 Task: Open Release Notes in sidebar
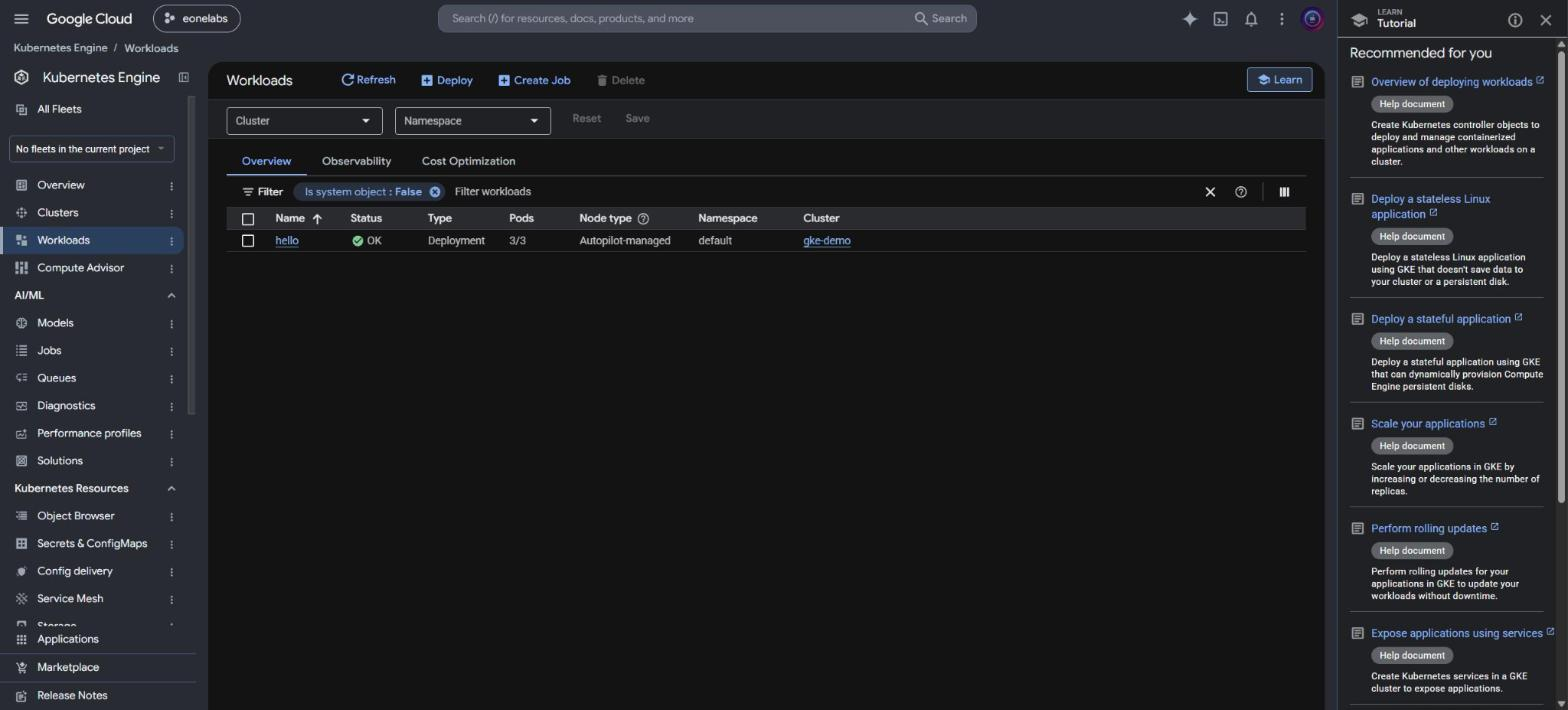pyautogui.click(x=72, y=696)
